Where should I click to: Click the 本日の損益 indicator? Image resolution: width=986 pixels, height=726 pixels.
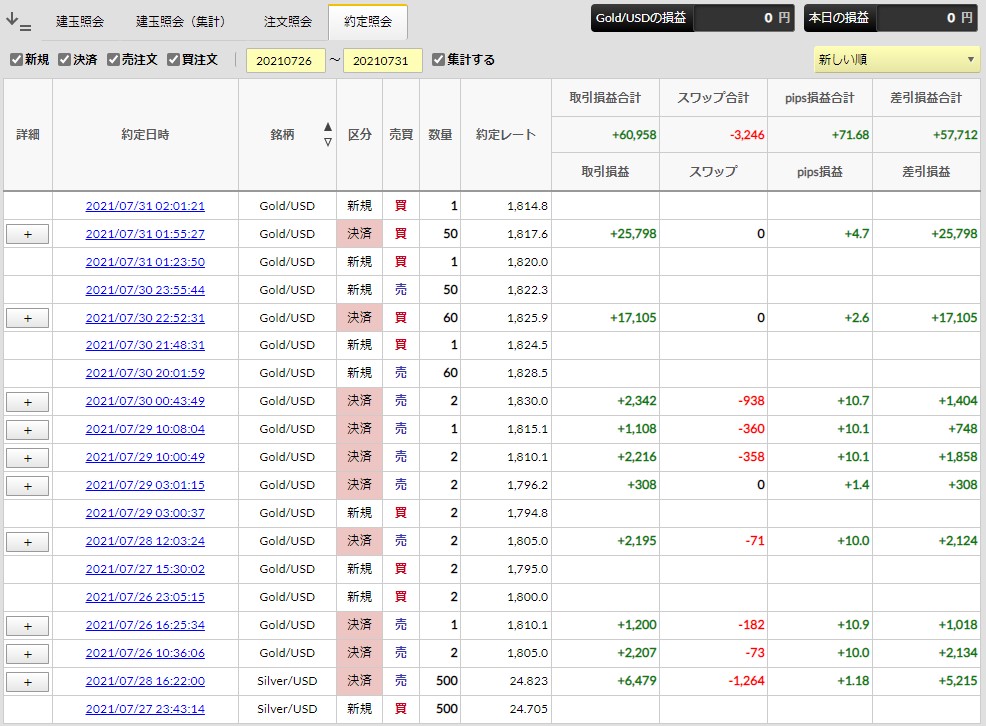(x=891, y=18)
